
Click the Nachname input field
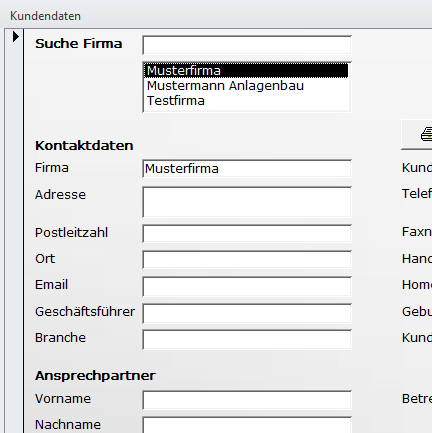point(247,425)
